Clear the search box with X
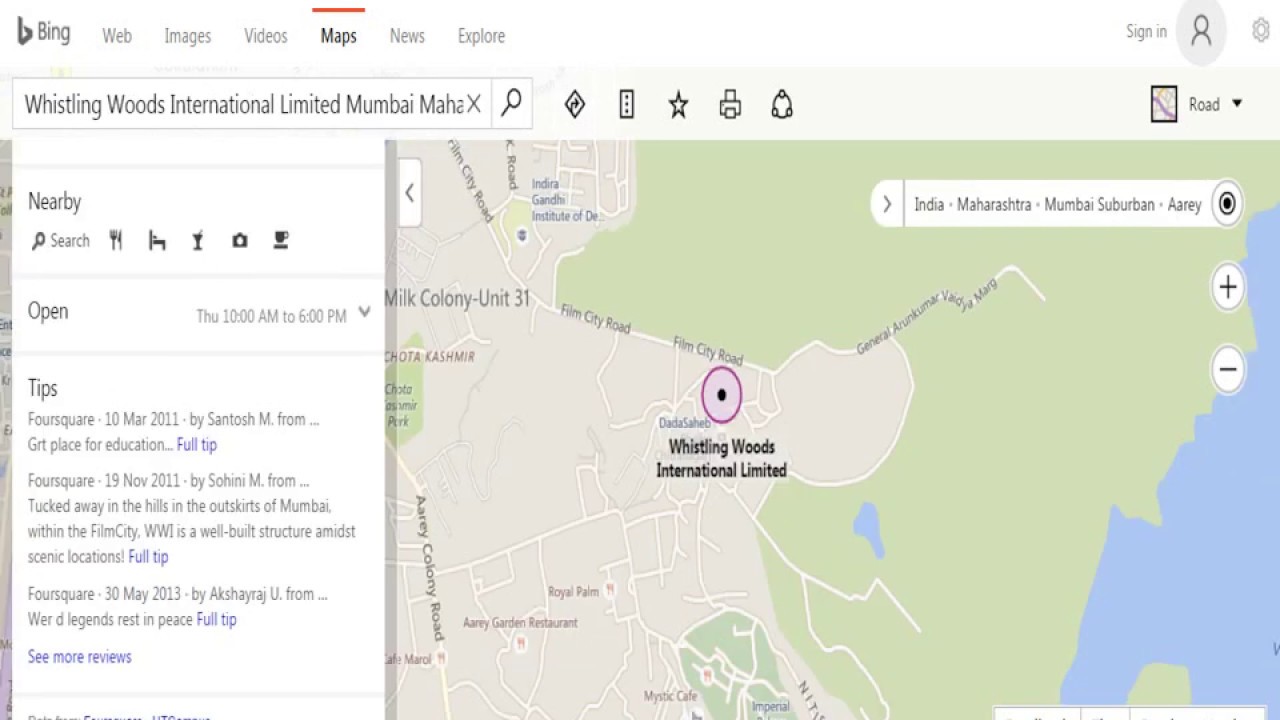Image resolution: width=1280 pixels, height=720 pixels. [474, 104]
